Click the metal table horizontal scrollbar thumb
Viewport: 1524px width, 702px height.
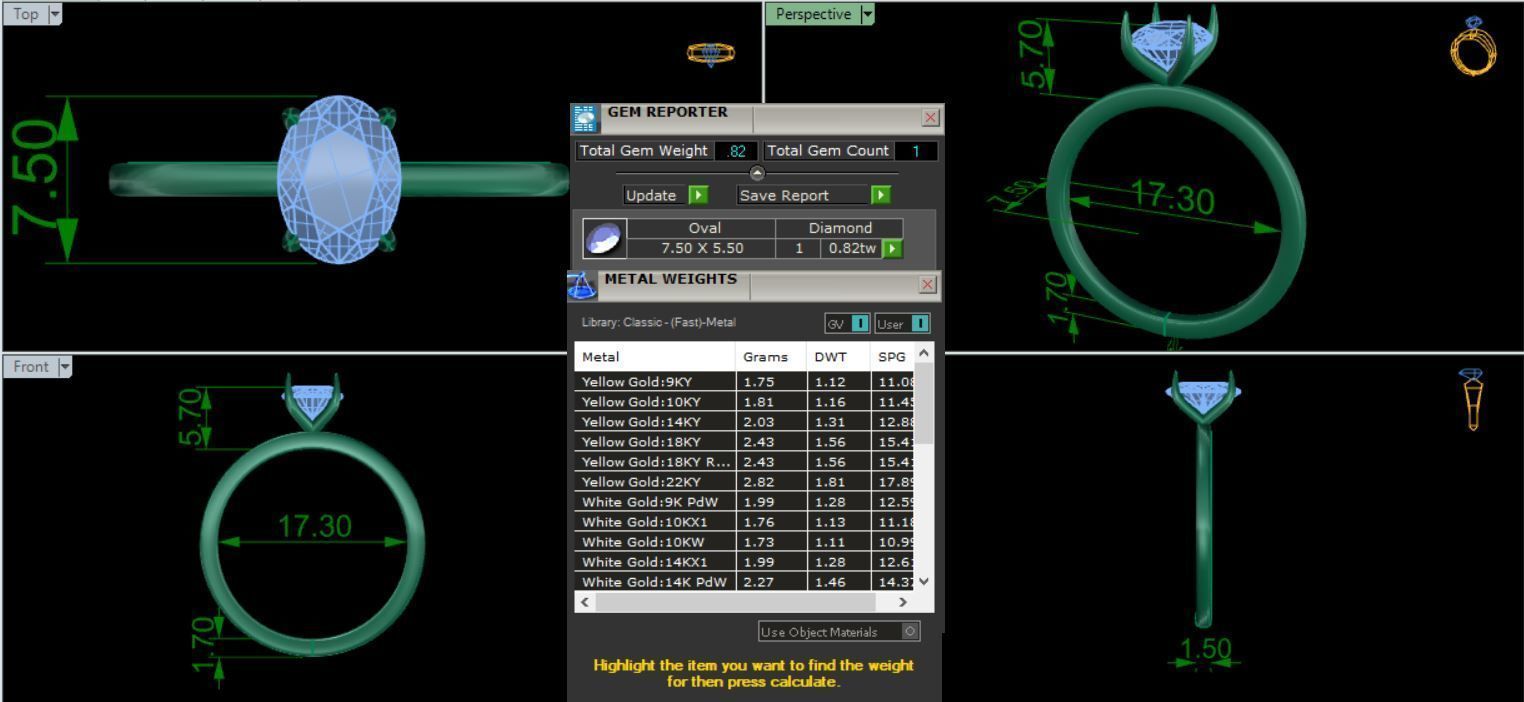[x=735, y=602]
